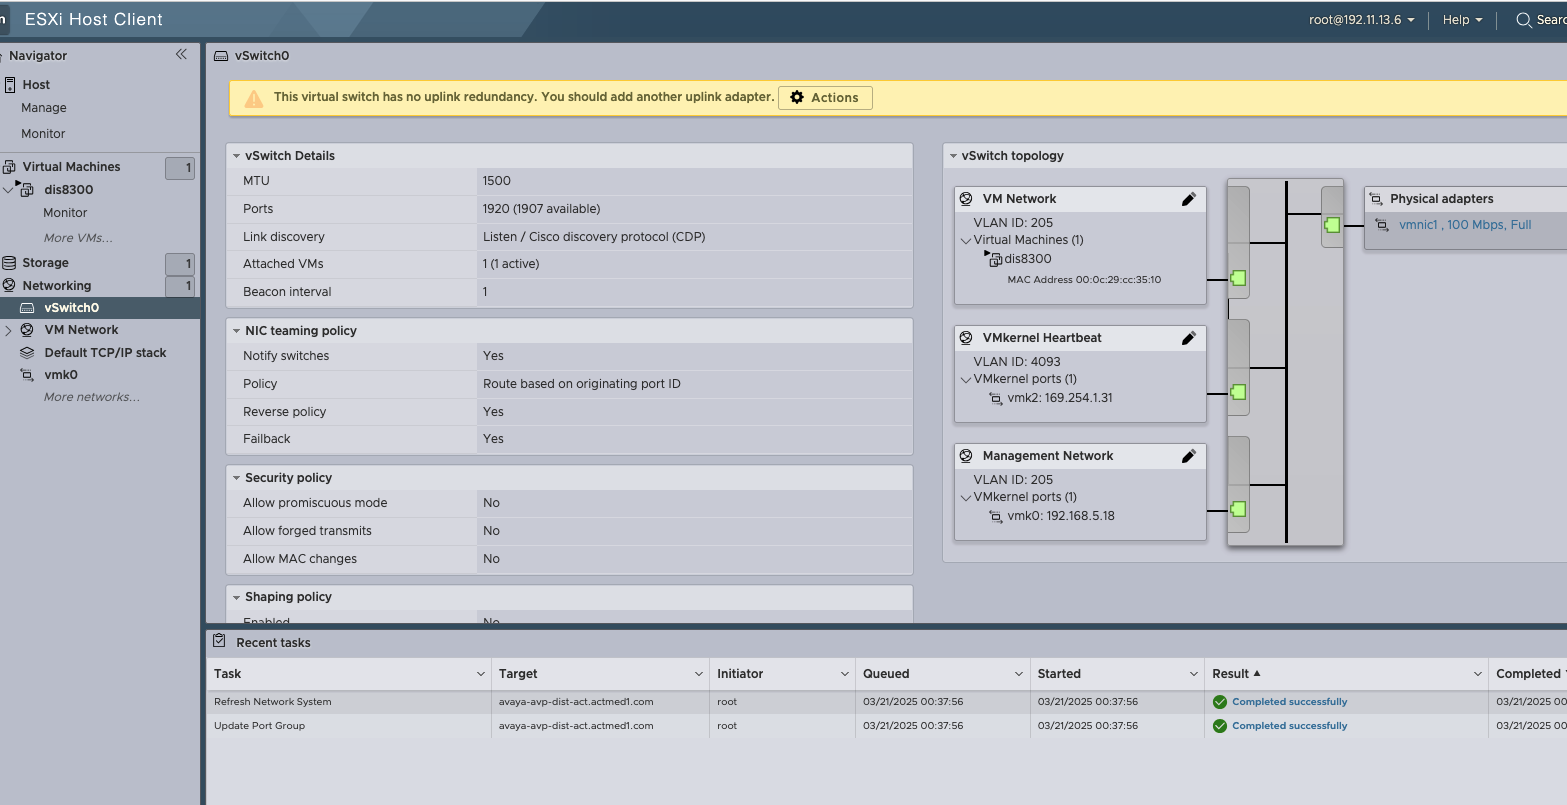Click the dis8300 VM icon in topology
Image resolution: width=1567 pixels, height=805 pixels.
point(994,259)
